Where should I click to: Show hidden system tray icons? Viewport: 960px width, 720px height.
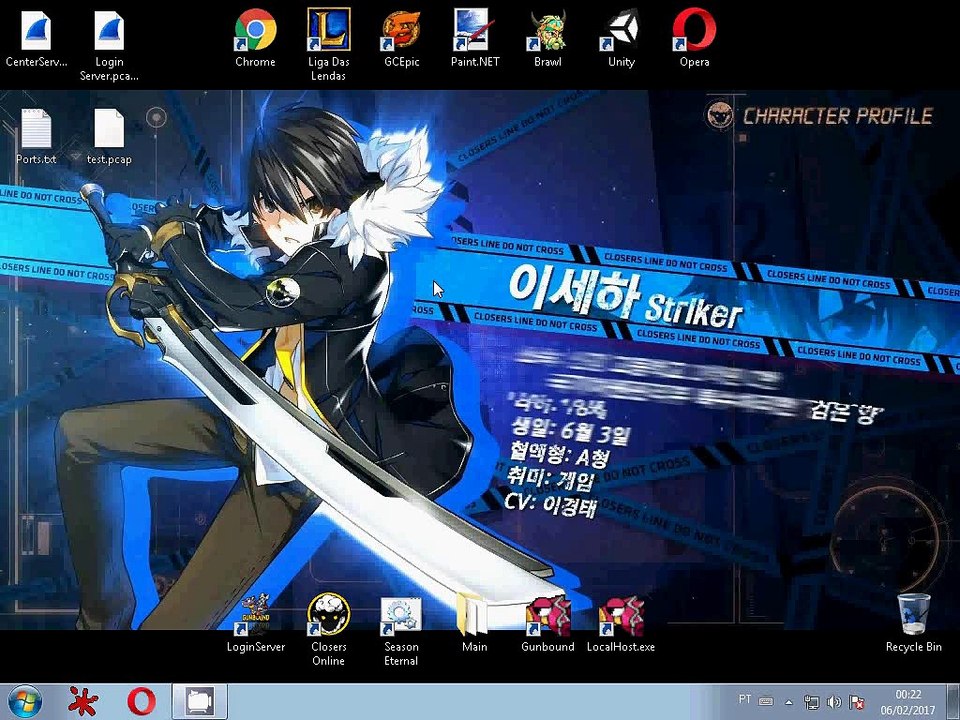coord(789,702)
